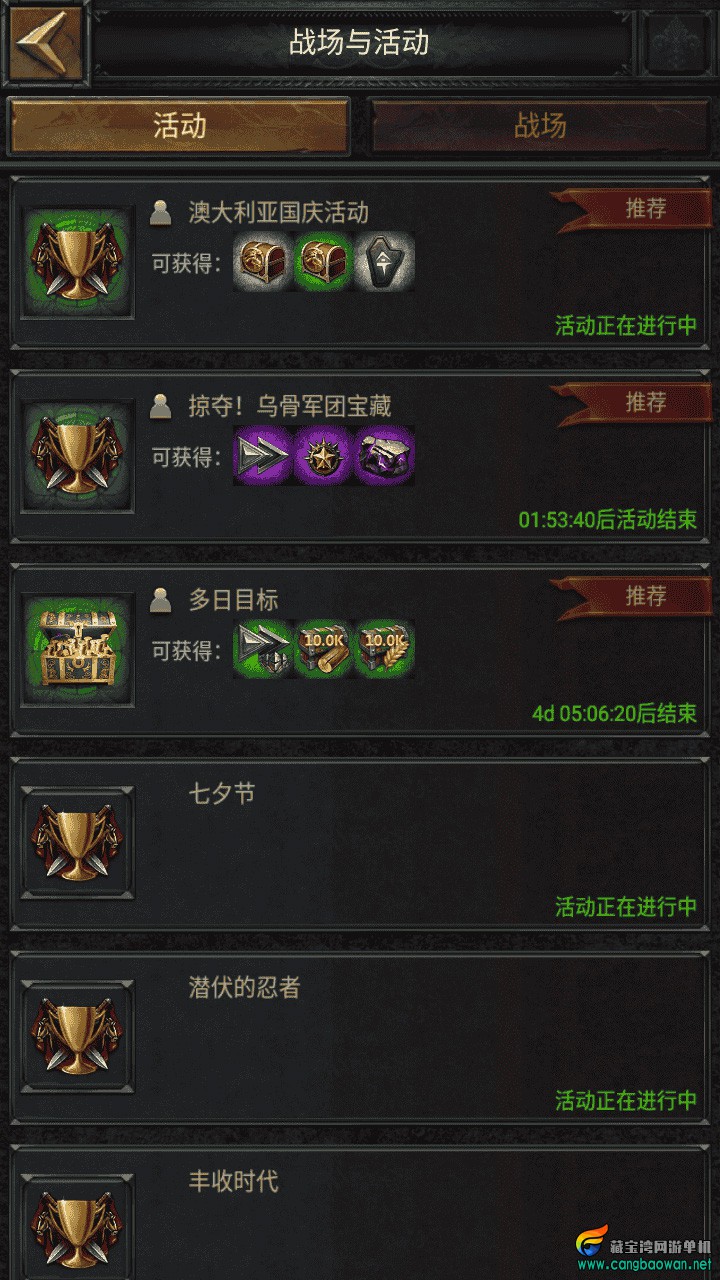Image resolution: width=720 pixels, height=1280 pixels.
Task: Tap 推荐 ribbon on 澳大利亚国庆活动
Action: point(630,209)
